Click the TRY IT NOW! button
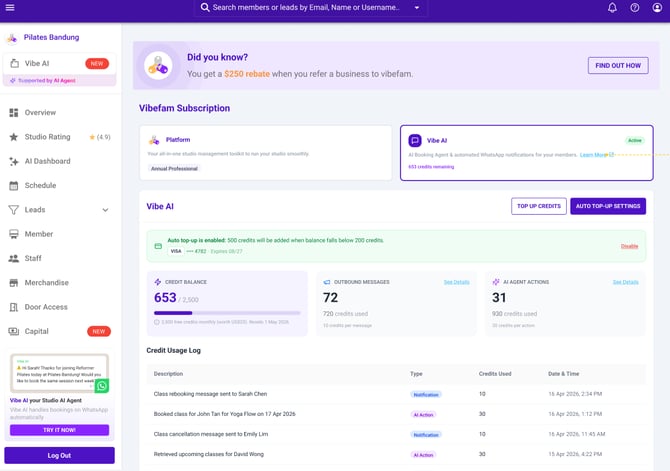 [x=59, y=430]
